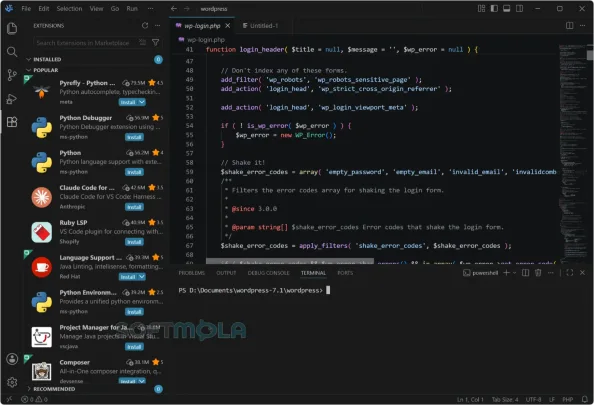
Task: Open the Run menu
Action: click(132, 8)
